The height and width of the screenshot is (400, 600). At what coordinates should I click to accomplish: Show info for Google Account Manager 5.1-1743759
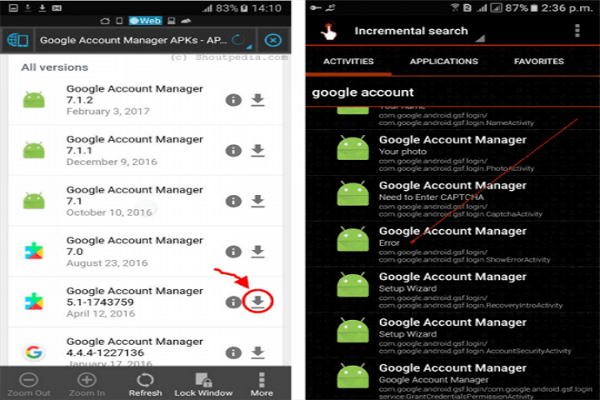click(233, 302)
